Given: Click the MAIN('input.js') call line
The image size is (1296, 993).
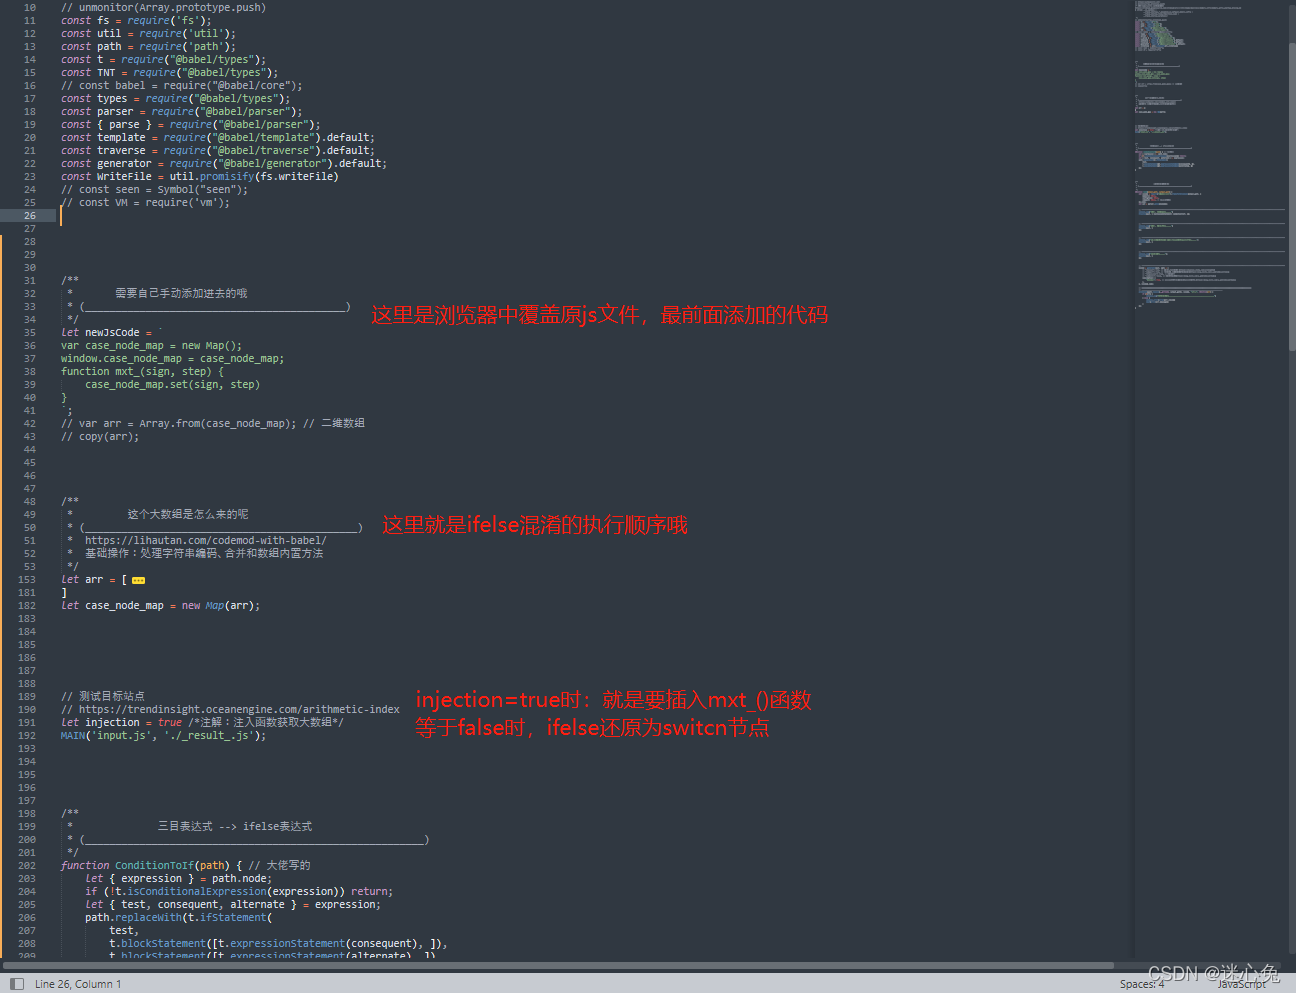Looking at the screenshot, I should pos(163,735).
